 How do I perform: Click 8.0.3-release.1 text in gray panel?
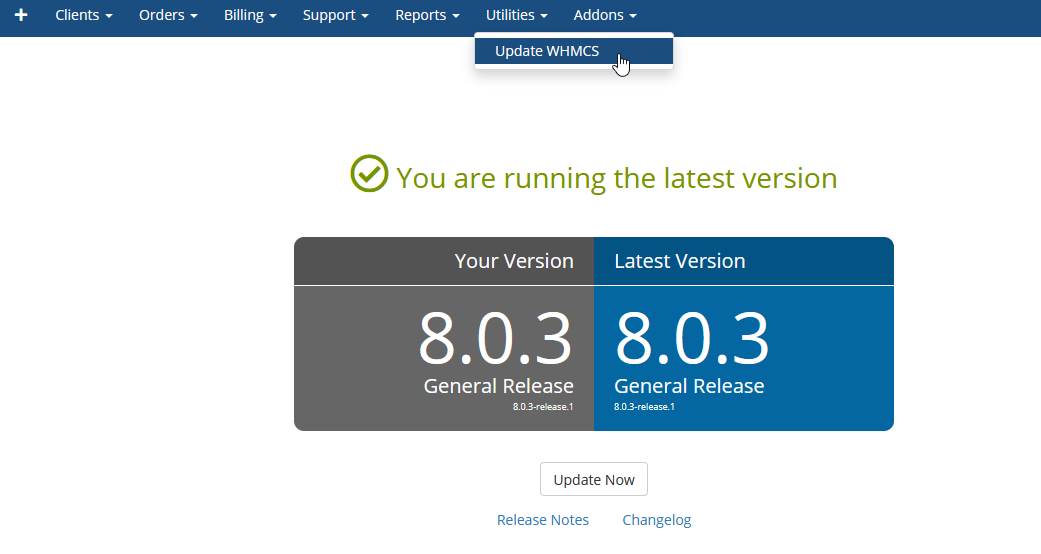pyautogui.click(x=543, y=407)
